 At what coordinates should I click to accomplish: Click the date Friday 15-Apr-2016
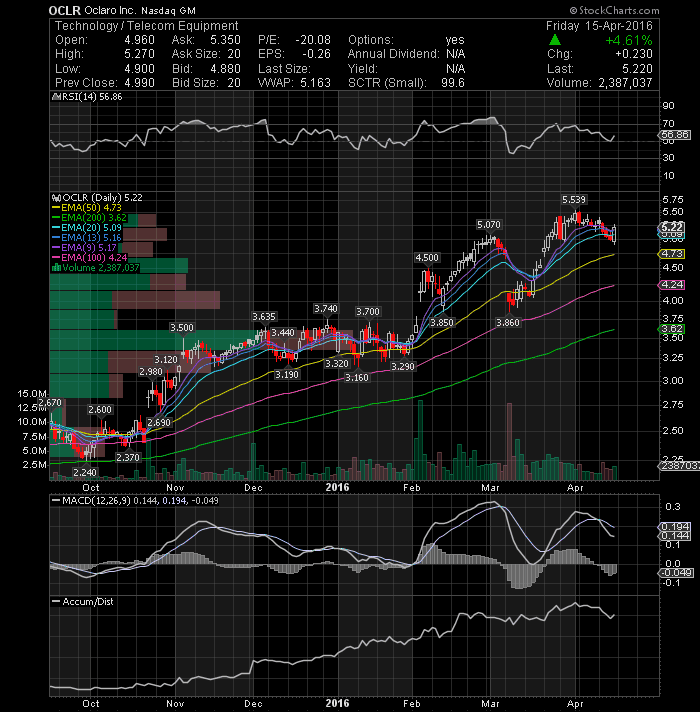coord(599,26)
